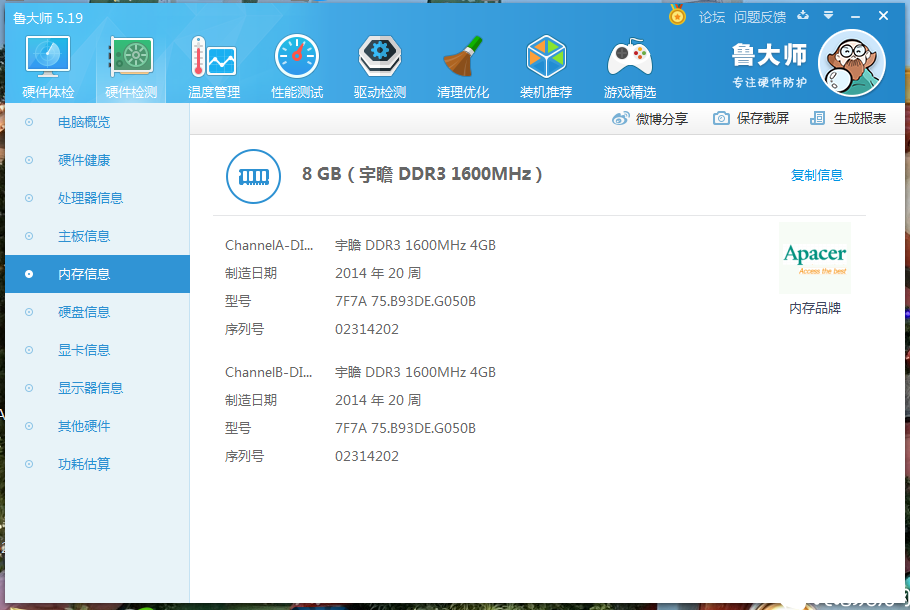Select 主板信息 in sidebar
The image size is (910, 610).
point(97,236)
